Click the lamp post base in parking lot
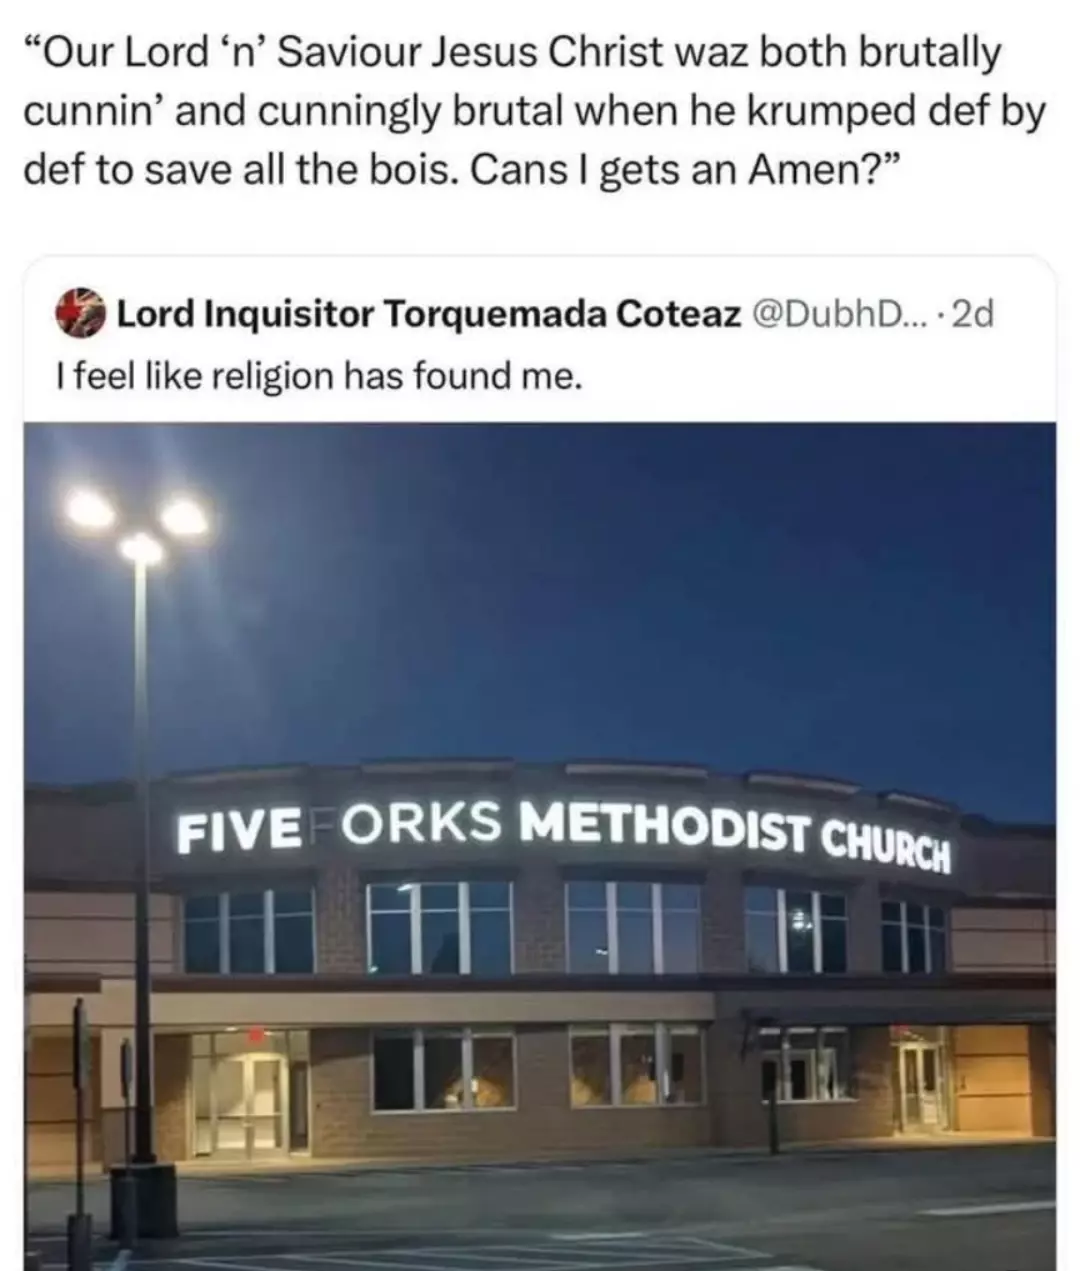Image resolution: width=1080 pixels, height=1271 pixels. (144, 1200)
